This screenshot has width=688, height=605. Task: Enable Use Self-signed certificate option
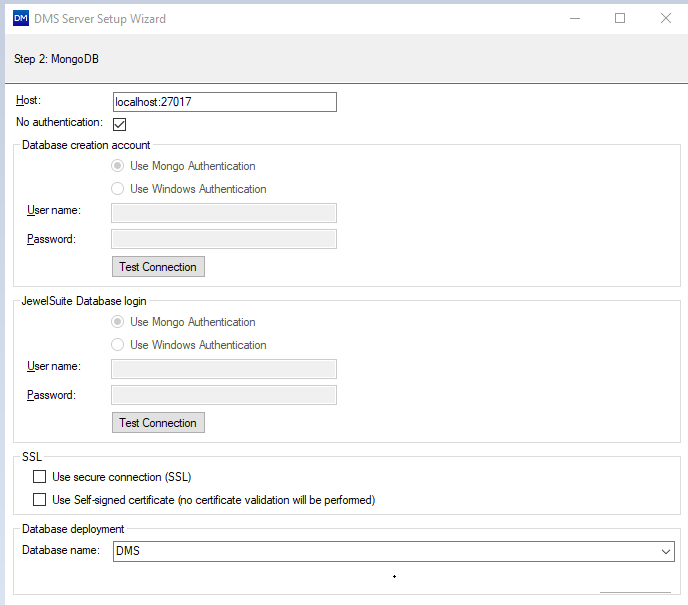tap(40, 499)
